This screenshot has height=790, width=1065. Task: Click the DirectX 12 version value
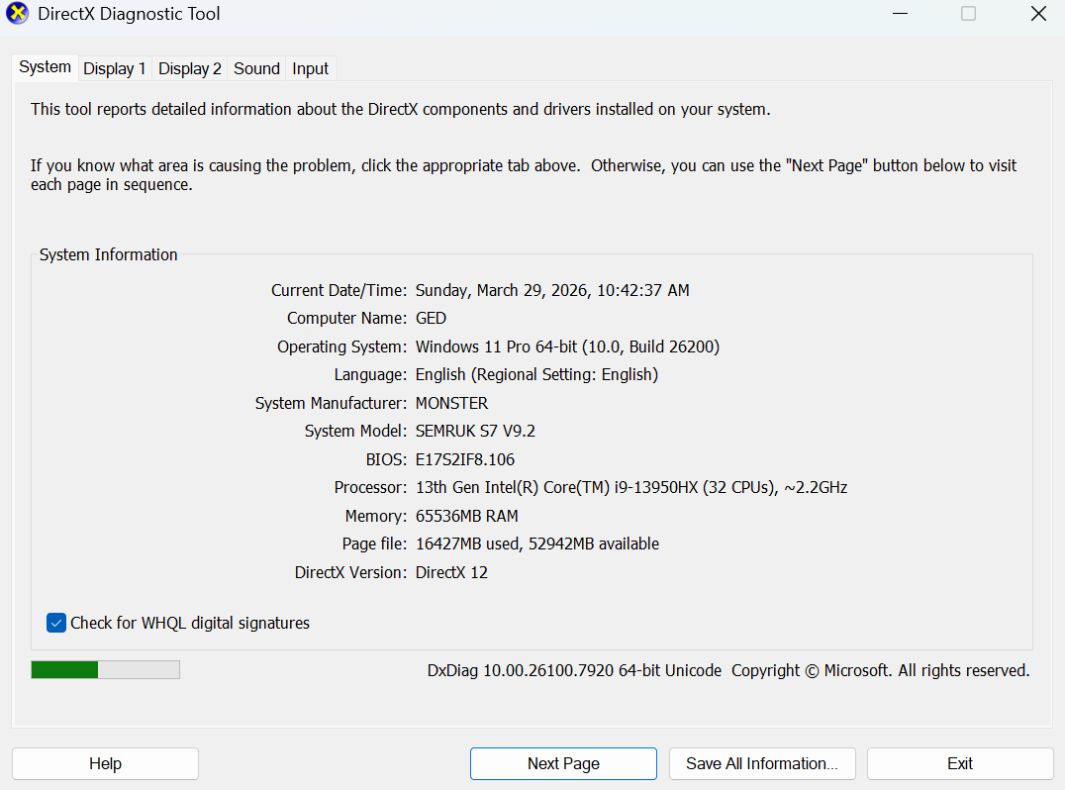click(x=451, y=573)
